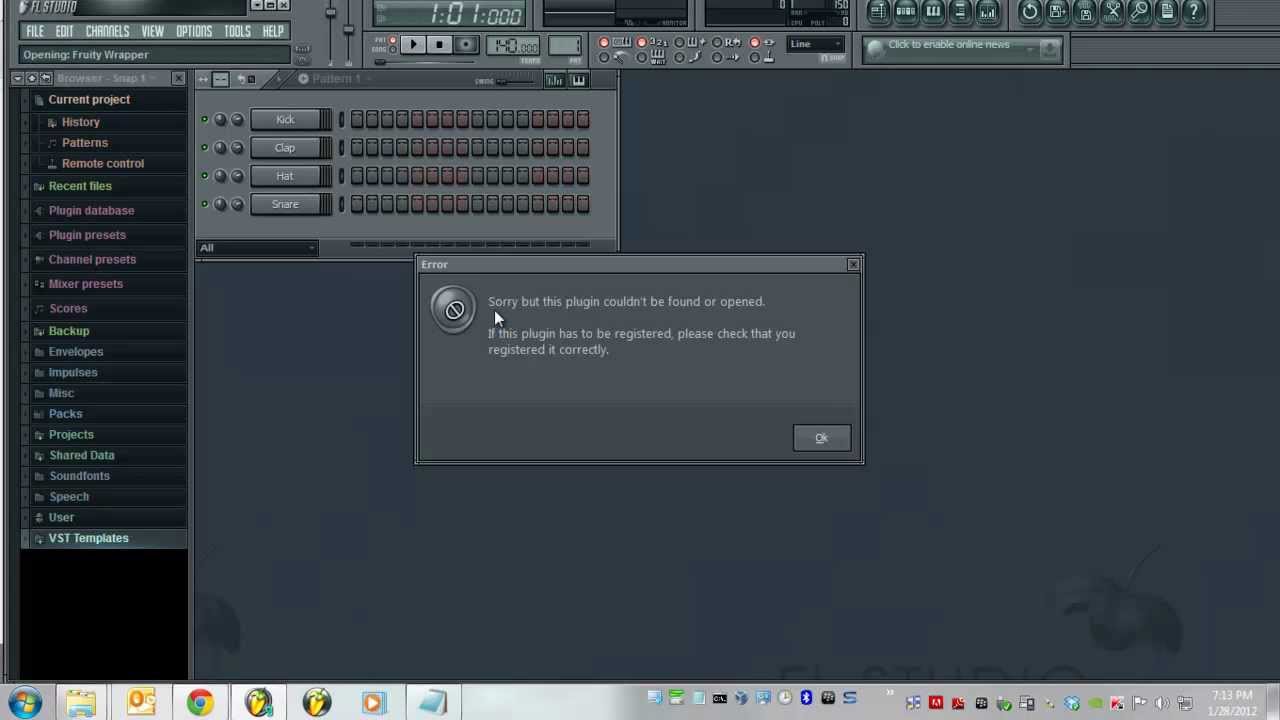Viewport: 1280px width, 720px height.
Task: Click the save project floppy icon
Action: pyautogui.click(x=1085, y=11)
